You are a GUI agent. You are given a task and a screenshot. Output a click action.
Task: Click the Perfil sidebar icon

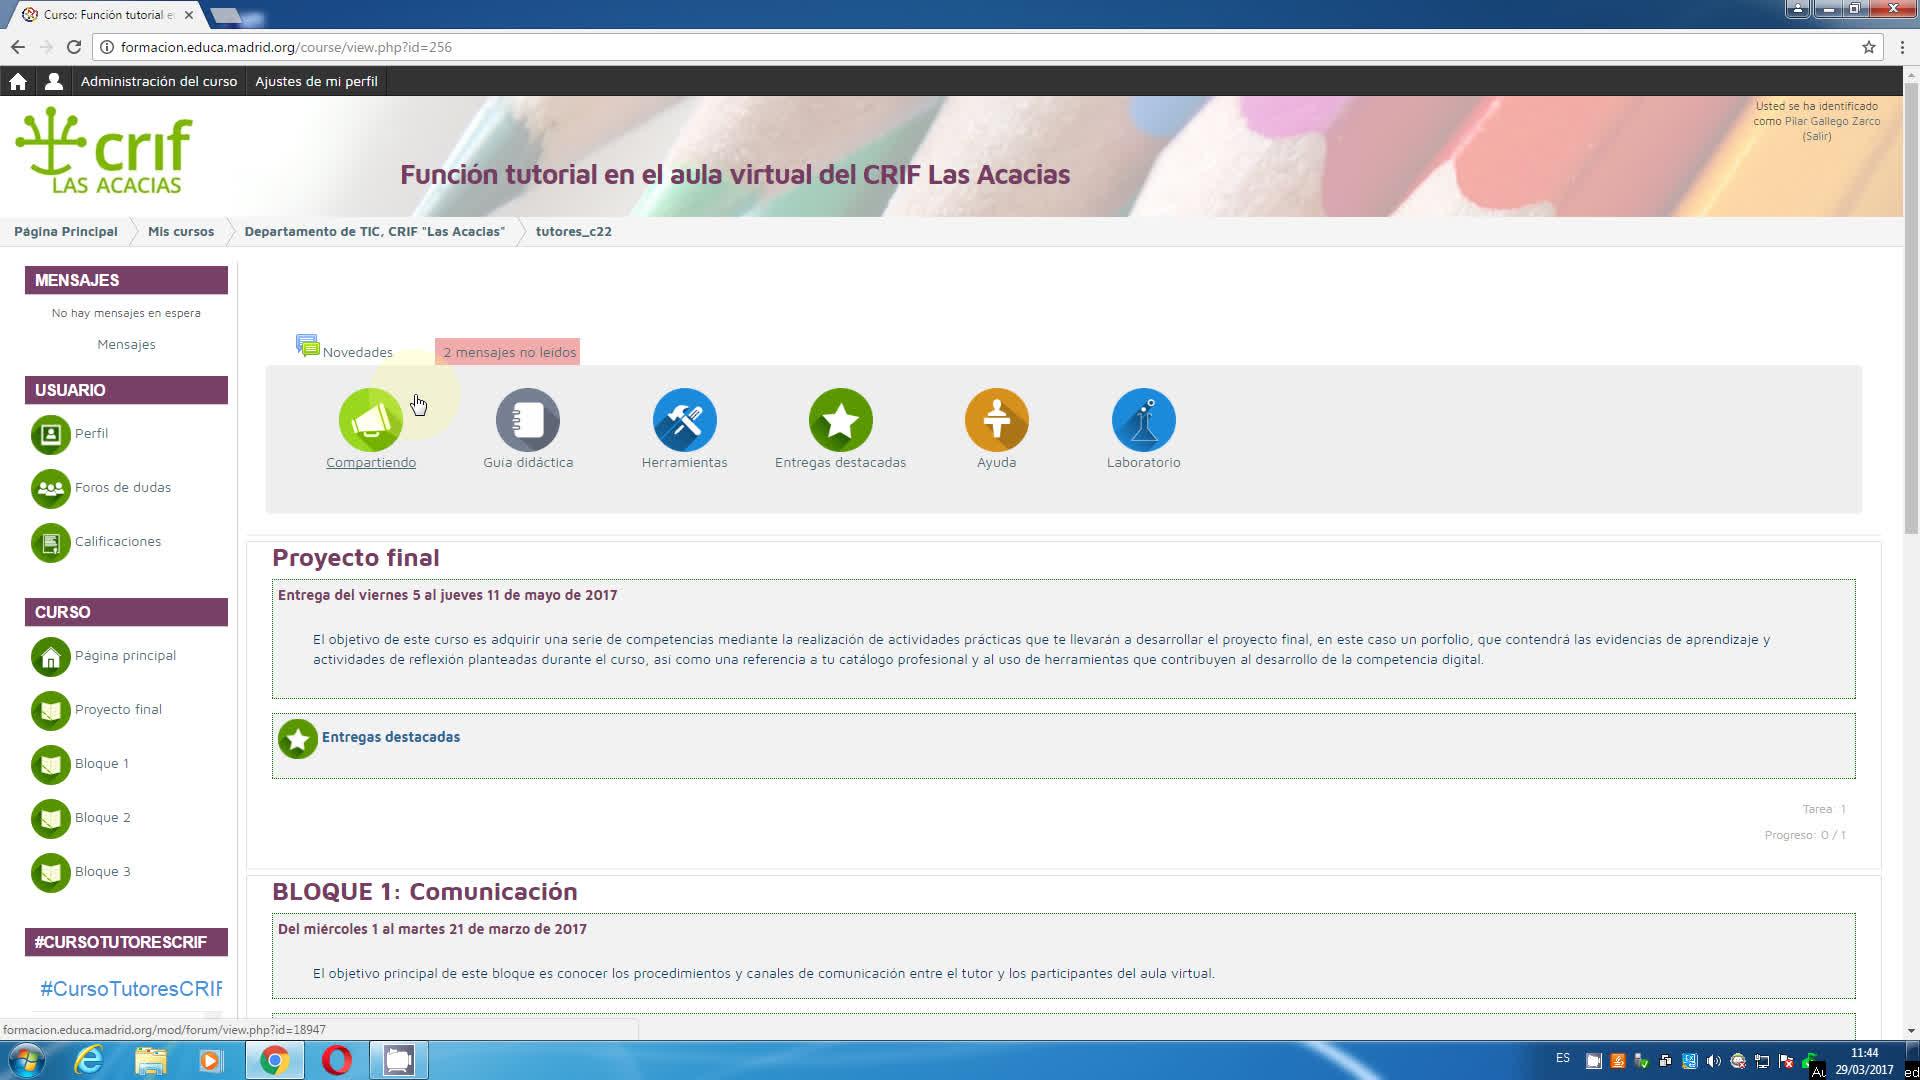50,435
